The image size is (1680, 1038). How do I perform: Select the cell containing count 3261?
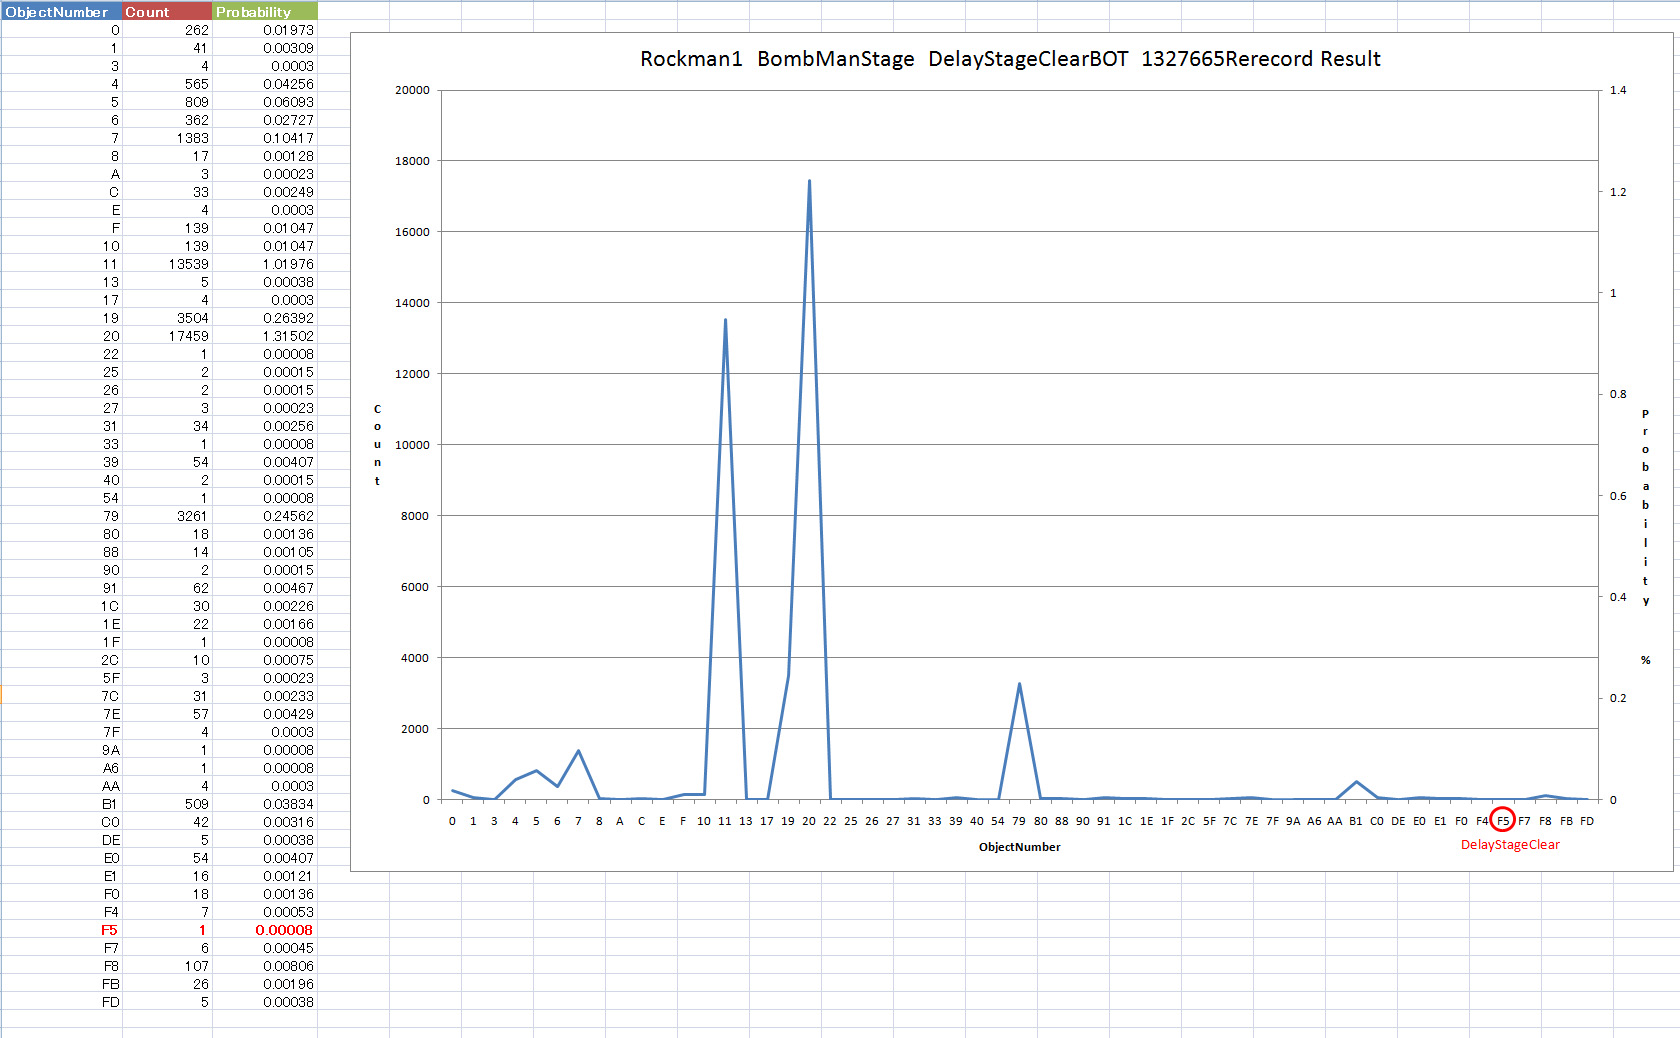point(166,516)
